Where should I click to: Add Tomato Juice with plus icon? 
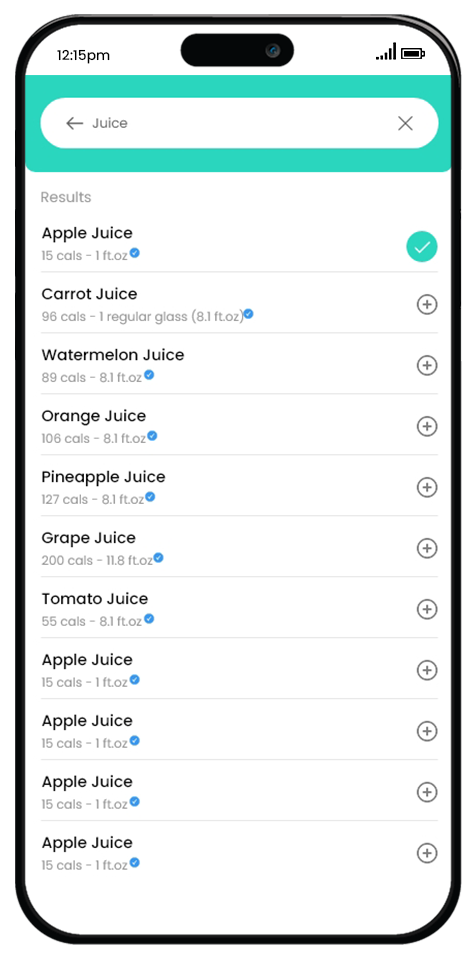[x=427, y=609]
